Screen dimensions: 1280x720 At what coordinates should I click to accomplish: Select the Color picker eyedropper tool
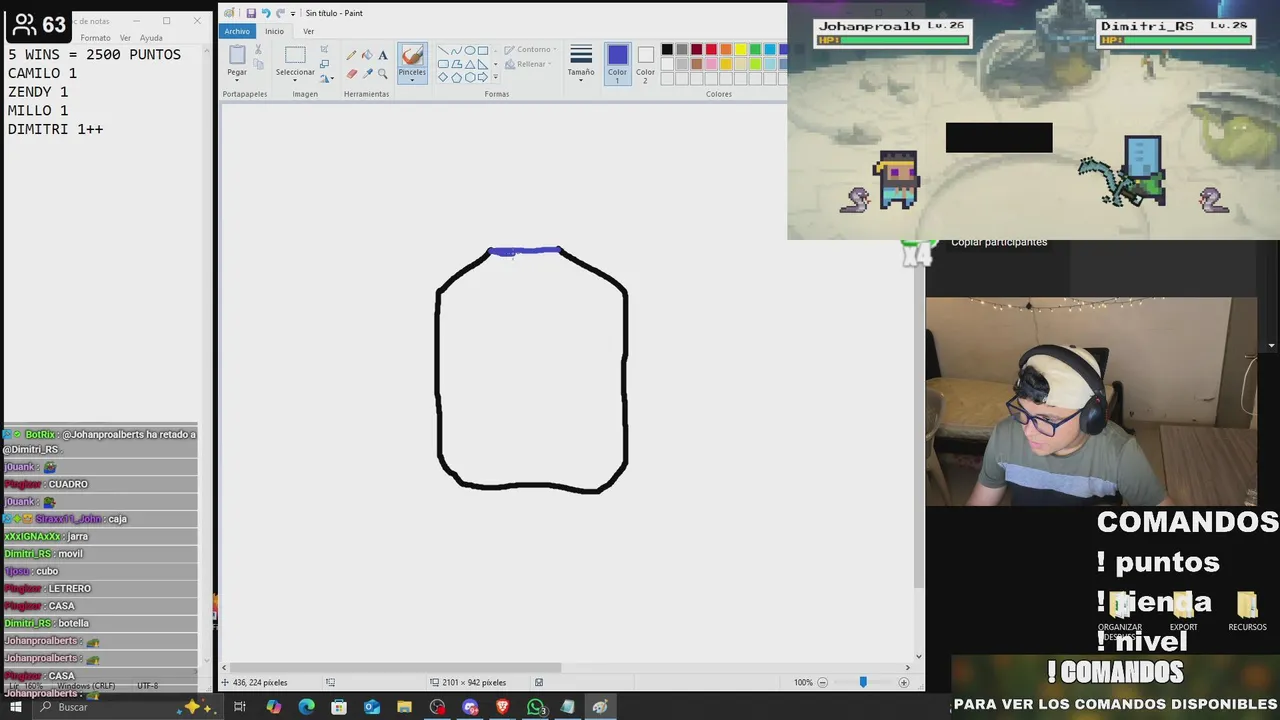coord(367,73)
